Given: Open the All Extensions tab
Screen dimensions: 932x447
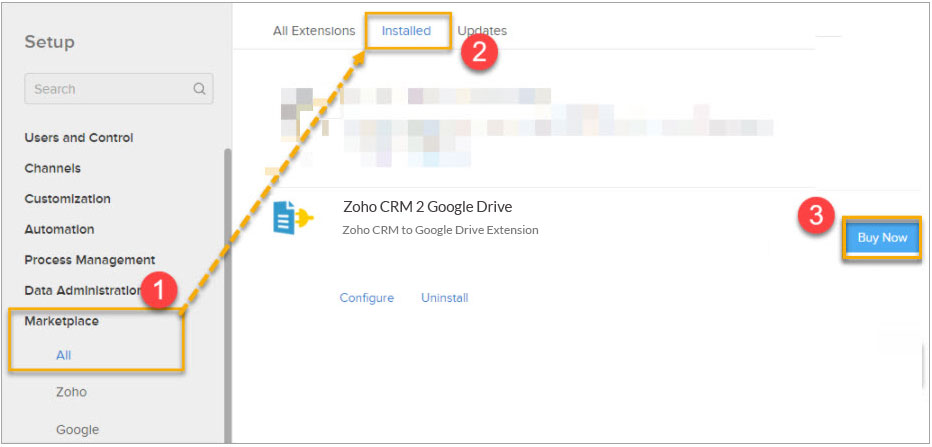Looking at the screenshot, I should tap(314, 31).
